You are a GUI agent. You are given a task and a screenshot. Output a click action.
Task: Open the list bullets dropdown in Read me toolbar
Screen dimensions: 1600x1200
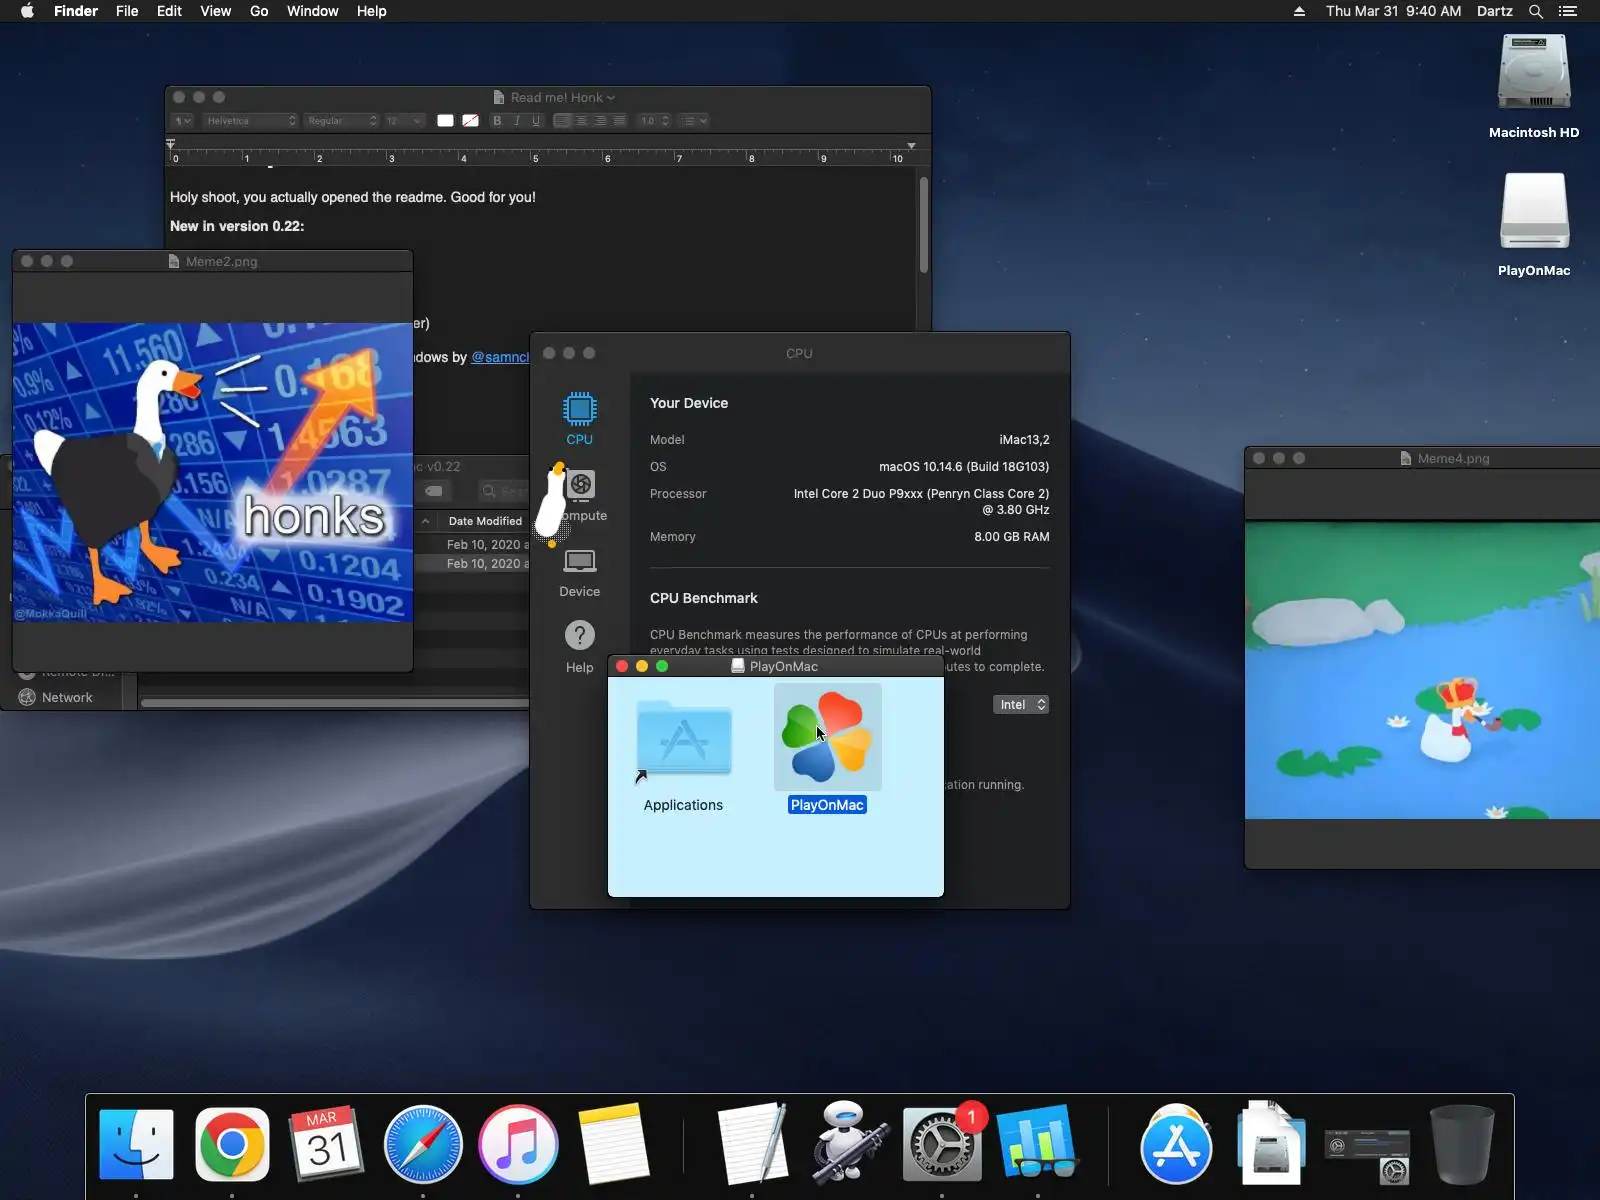pyautogui.click(x=694, y=121)
